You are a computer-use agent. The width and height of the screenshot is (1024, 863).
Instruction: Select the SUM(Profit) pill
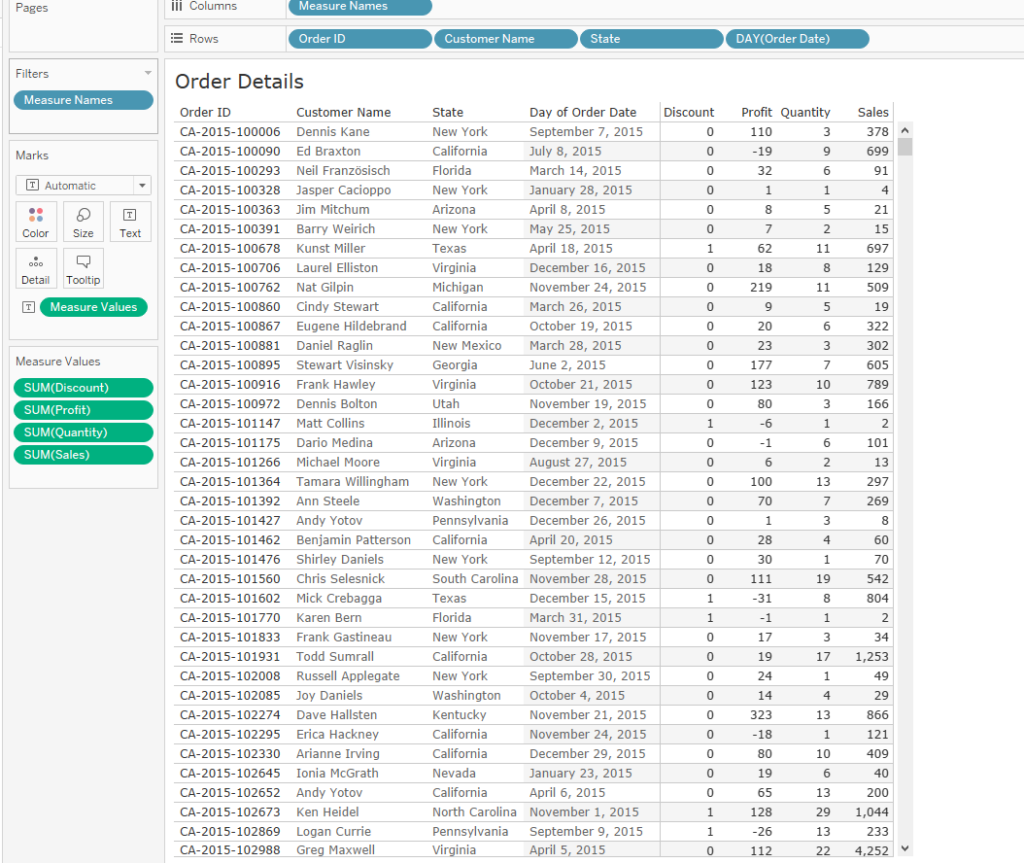click(x=84, y=410)
